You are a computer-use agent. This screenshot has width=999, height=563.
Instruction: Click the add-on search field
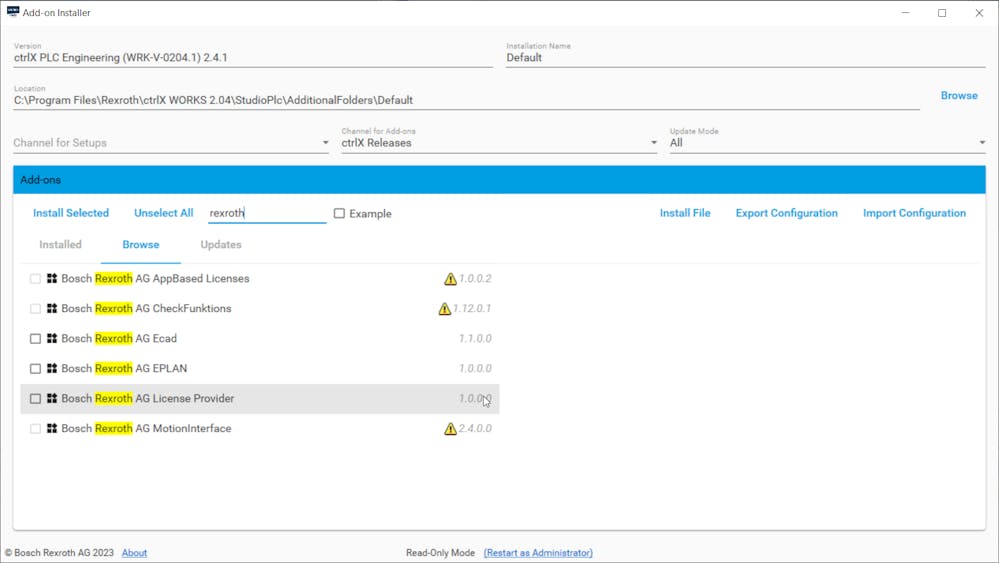266,213
